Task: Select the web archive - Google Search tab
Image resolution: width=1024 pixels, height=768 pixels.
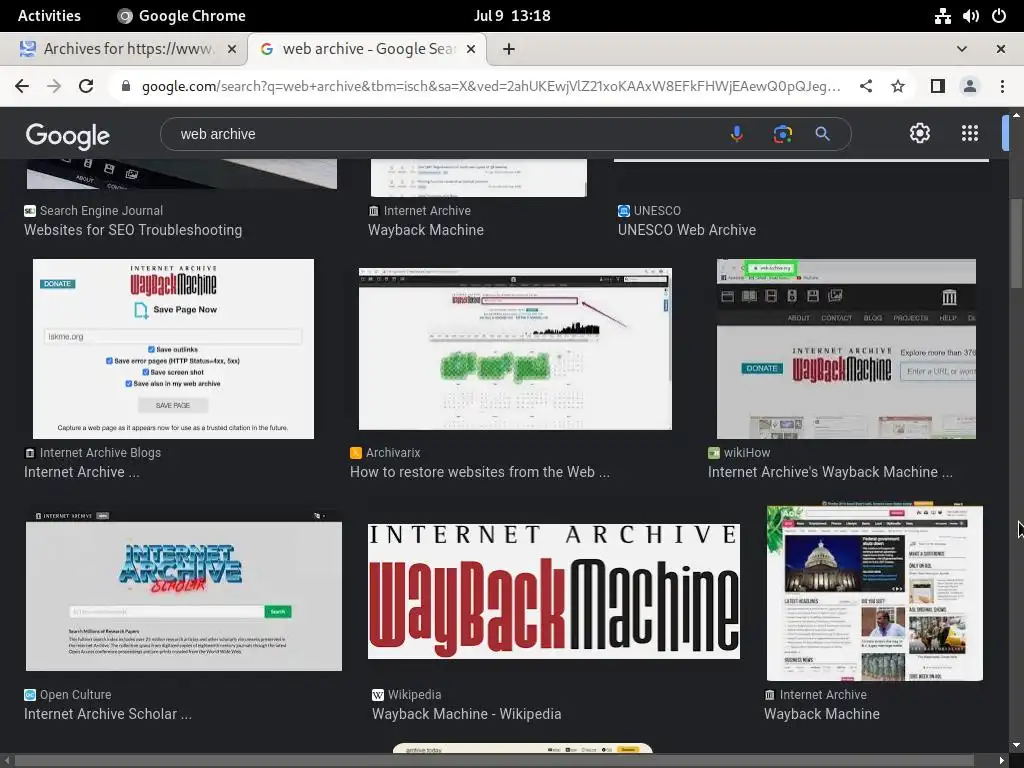Action: [x=367, y=49]
